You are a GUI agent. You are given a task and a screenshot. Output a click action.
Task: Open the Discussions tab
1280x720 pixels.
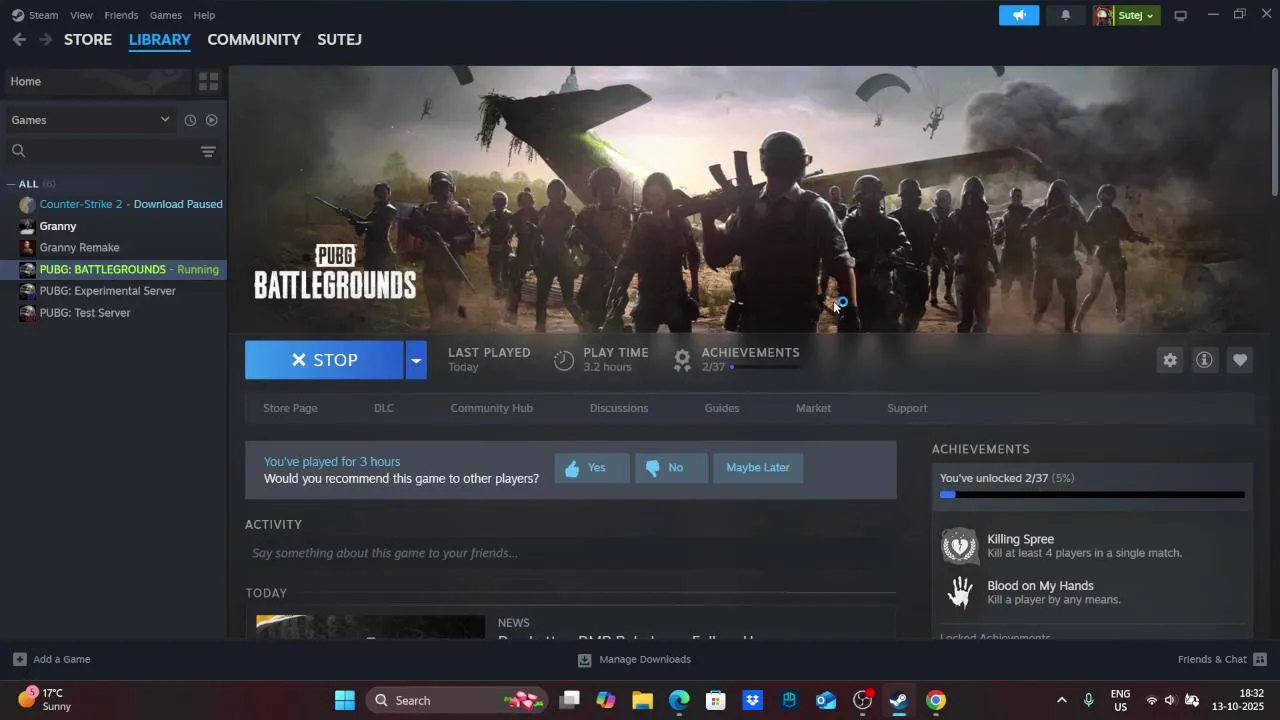(x=619, y=408)
